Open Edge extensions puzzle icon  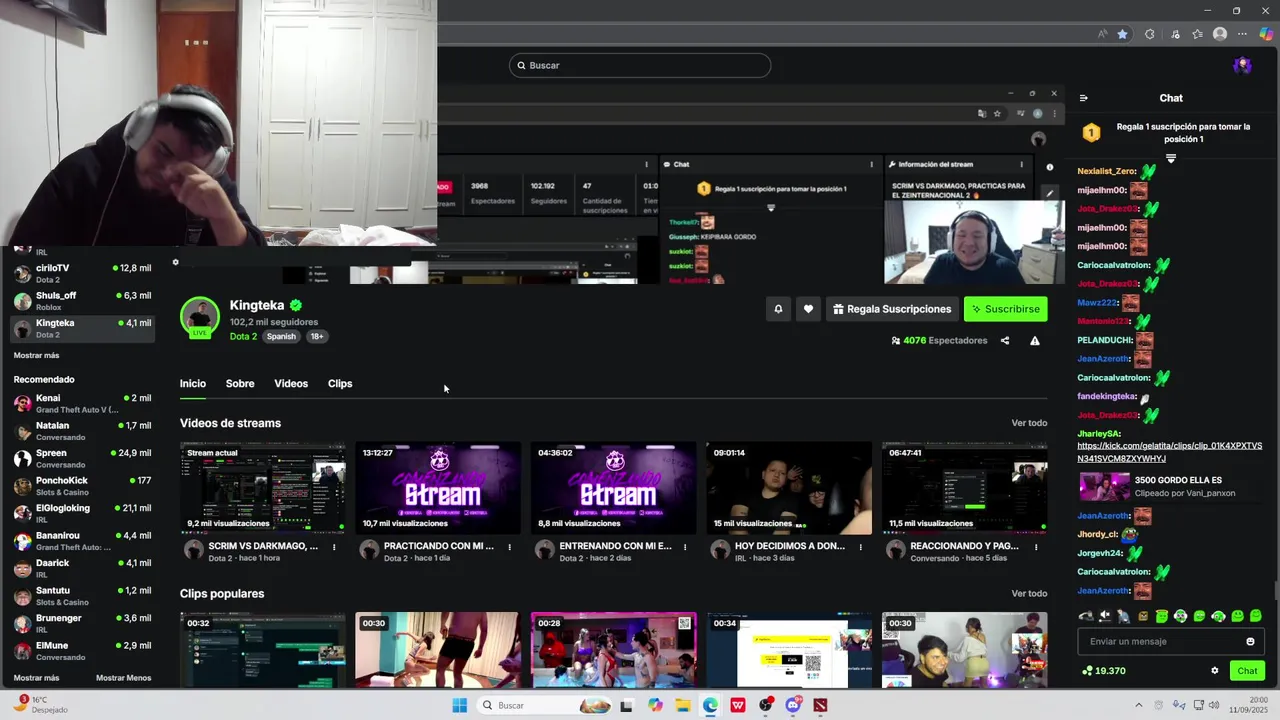pyautogui.click(x=1149, y=34)
